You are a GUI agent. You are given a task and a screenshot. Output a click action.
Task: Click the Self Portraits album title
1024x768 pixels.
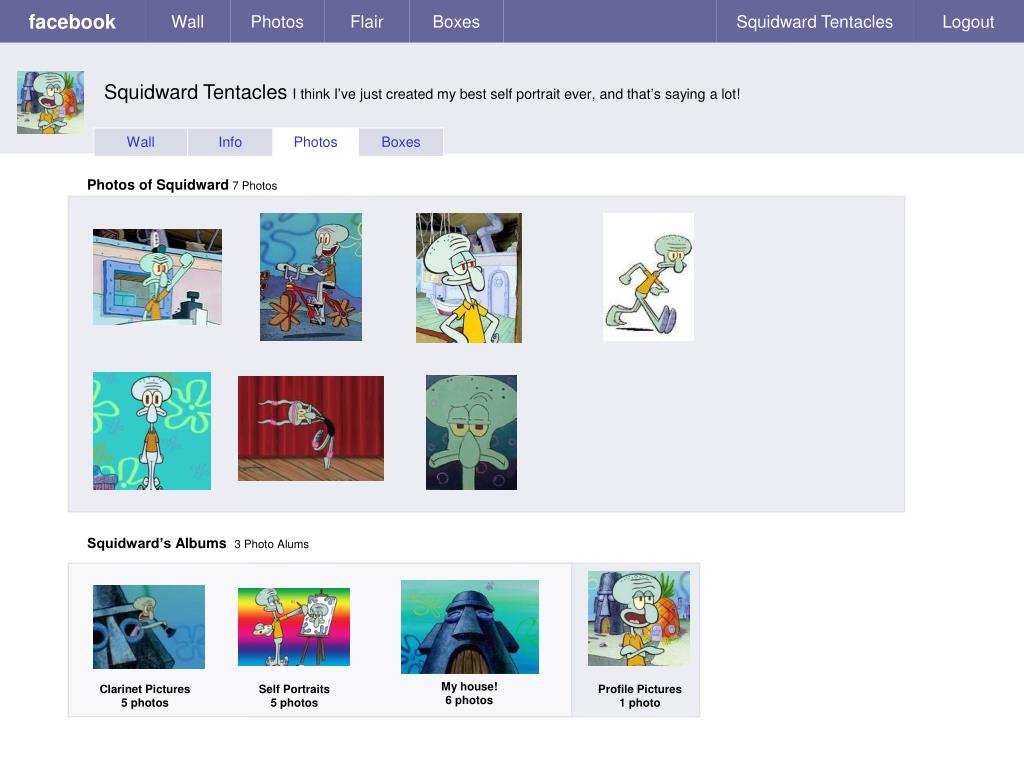294,689
